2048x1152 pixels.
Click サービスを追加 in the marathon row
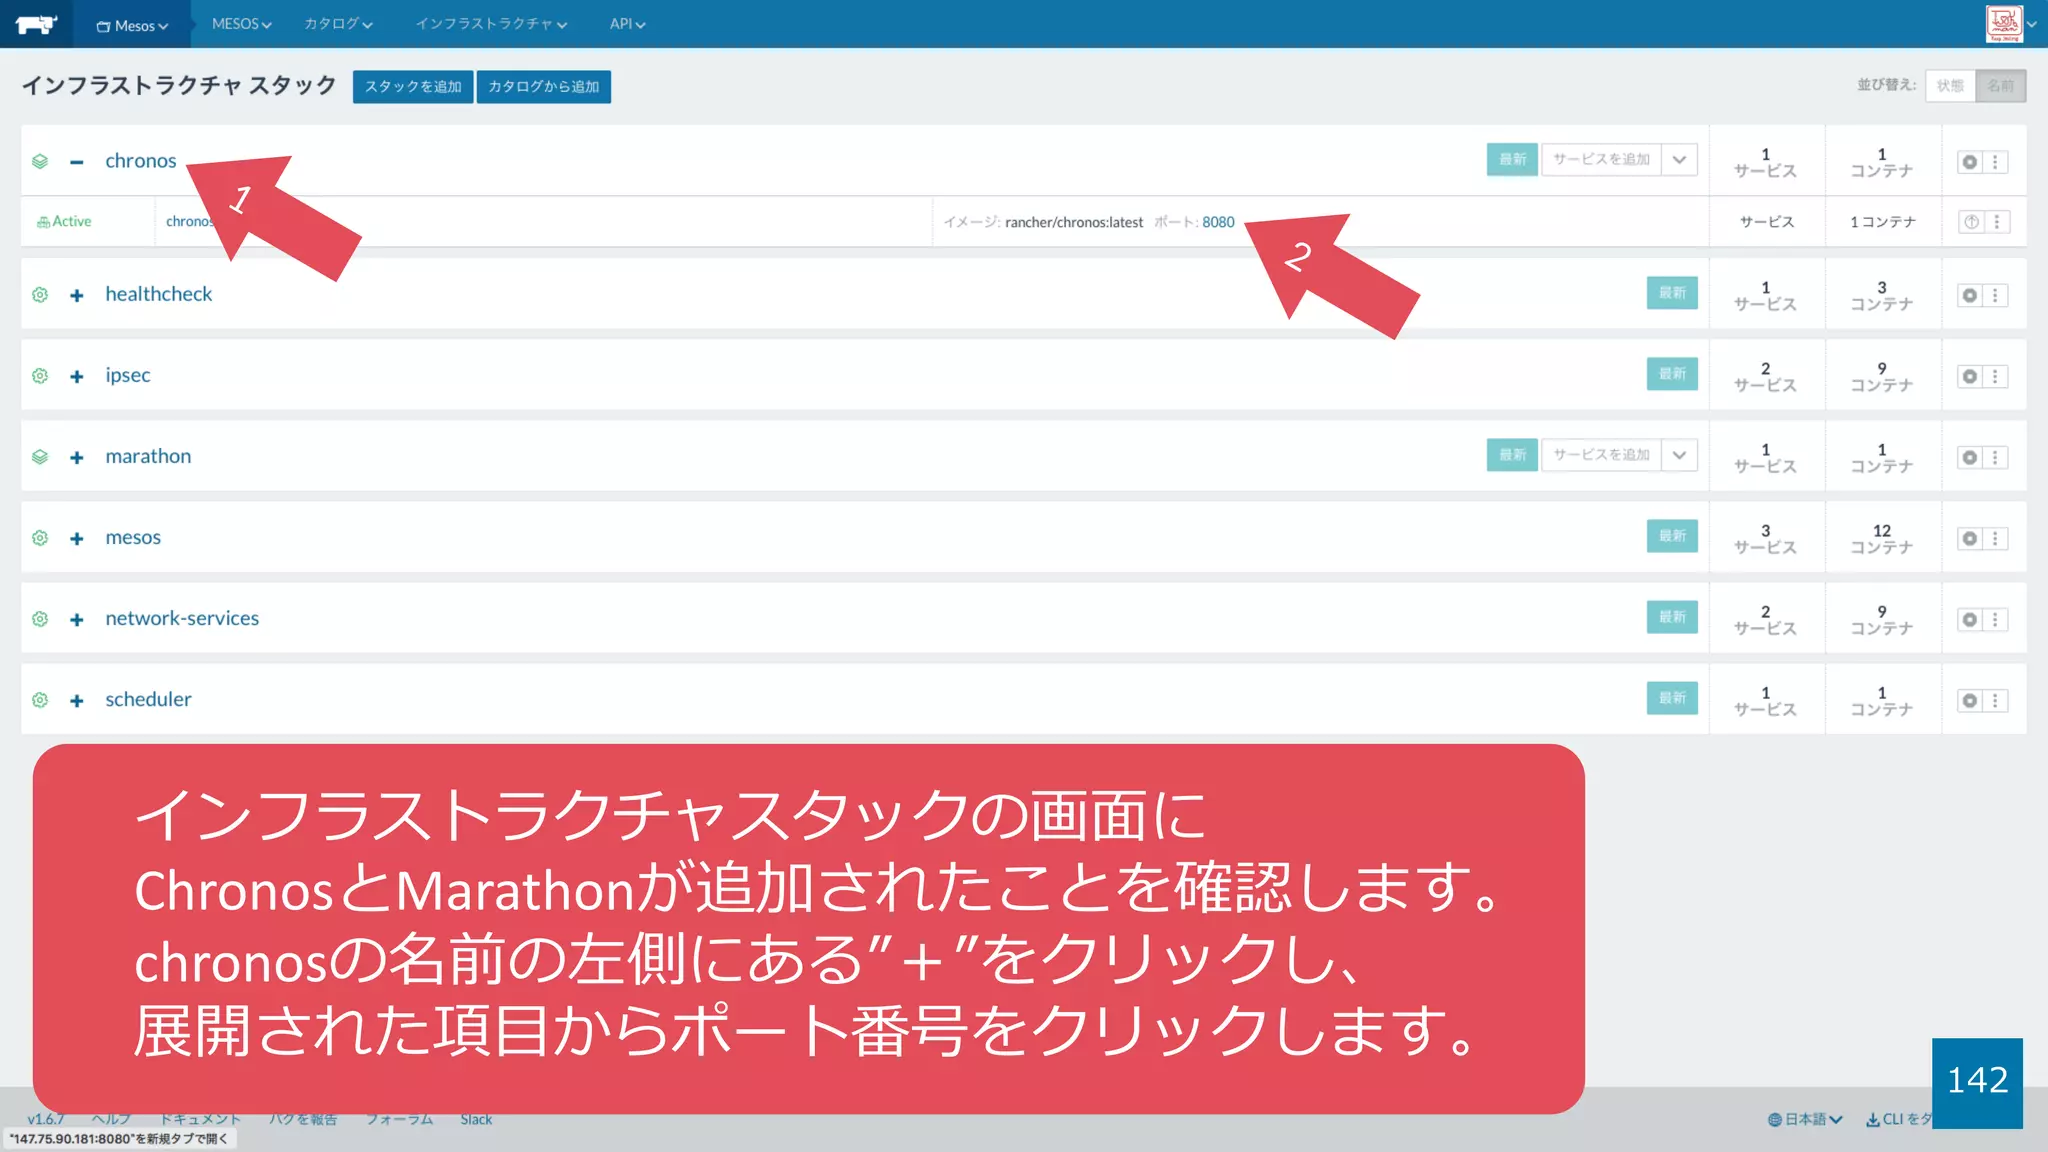tap(1601, 455)
